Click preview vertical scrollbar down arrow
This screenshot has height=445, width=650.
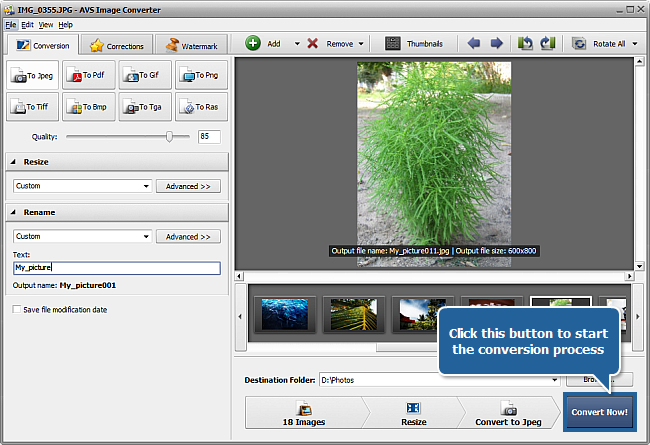click(639, 266)
